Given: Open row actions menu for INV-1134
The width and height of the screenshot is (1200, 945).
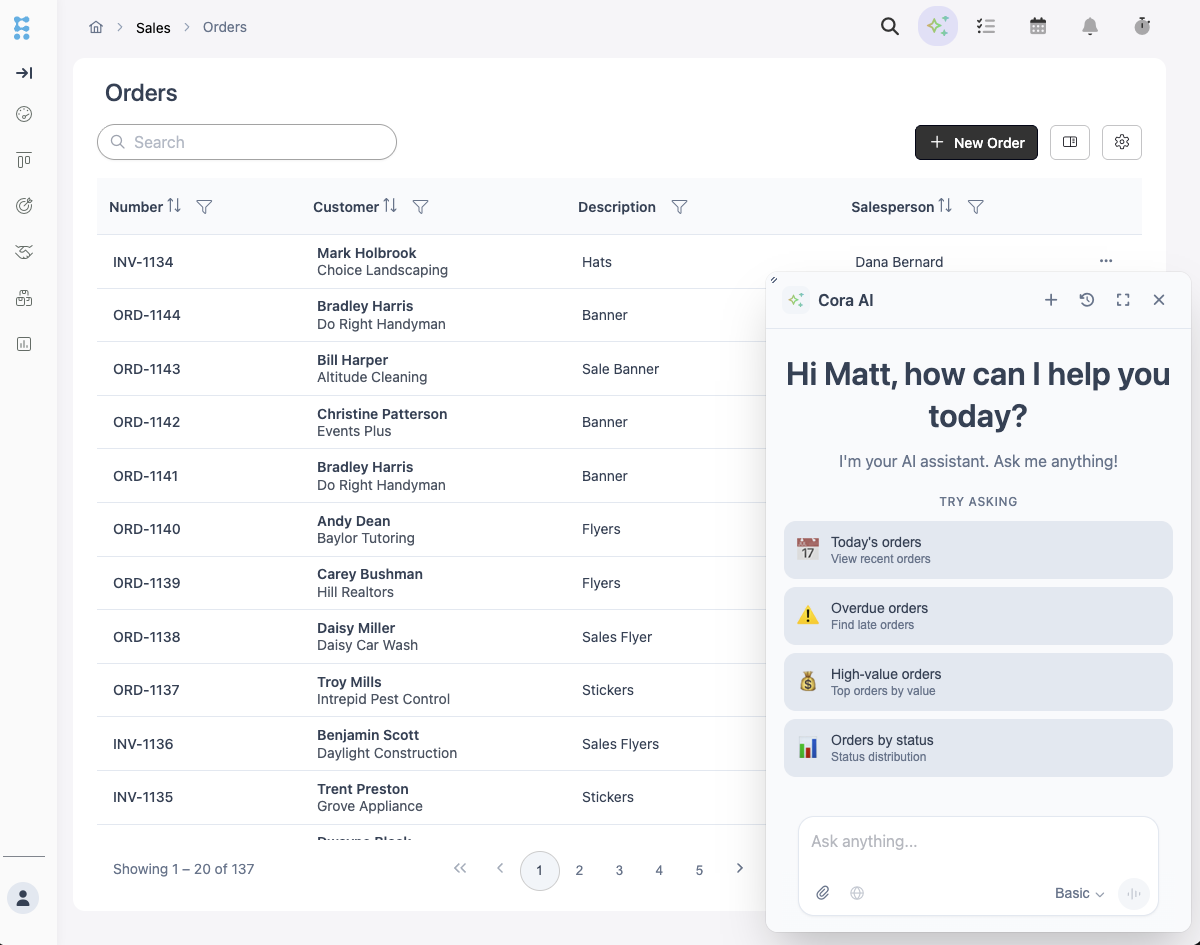Looking at the screenshot, I should 1106,261.
